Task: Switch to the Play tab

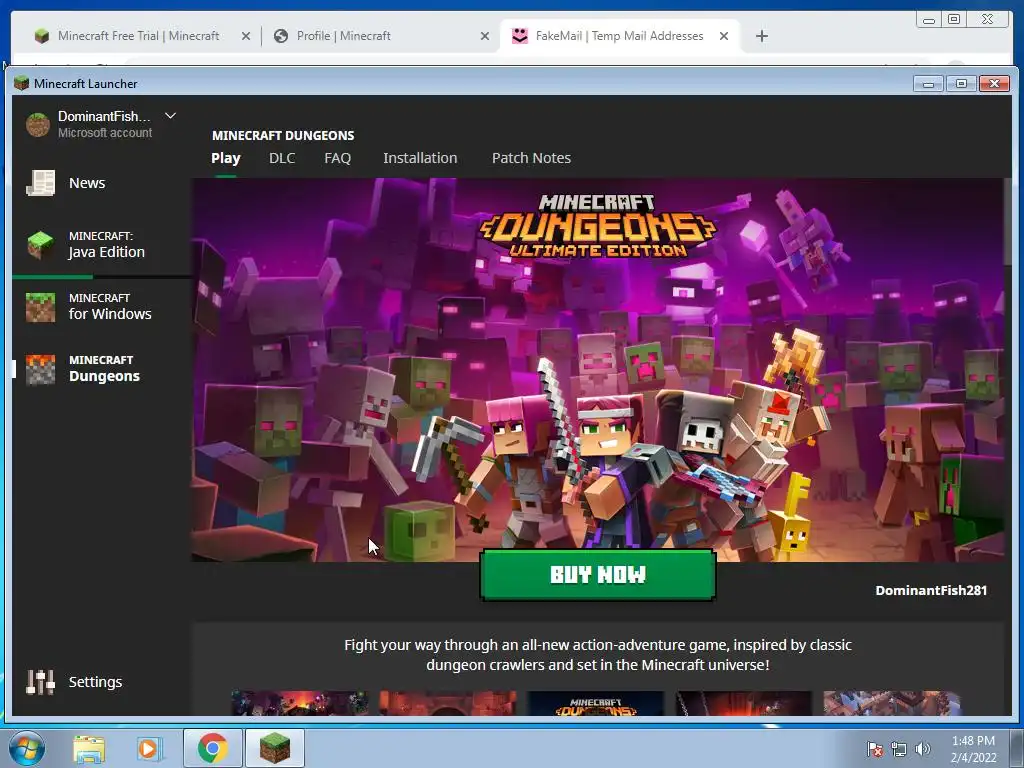Action: 226,158
